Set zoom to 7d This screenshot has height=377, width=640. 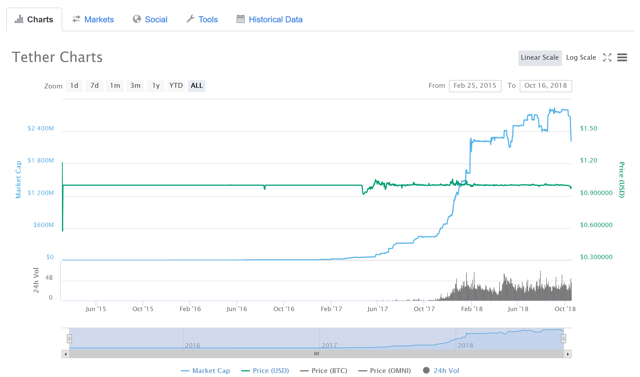click(x=94, y=86)
